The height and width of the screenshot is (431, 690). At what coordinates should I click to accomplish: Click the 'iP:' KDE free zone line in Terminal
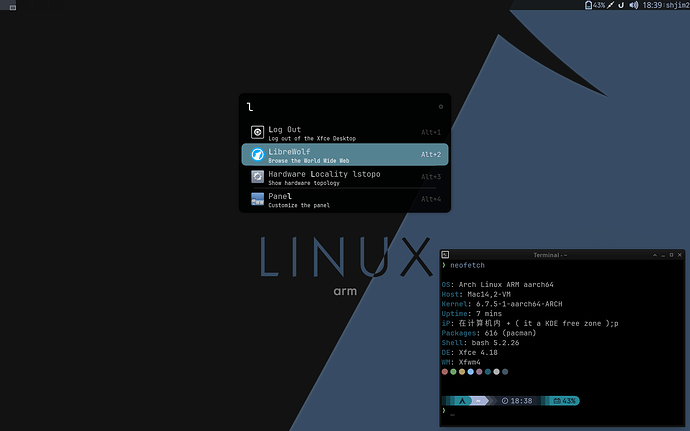530,323
